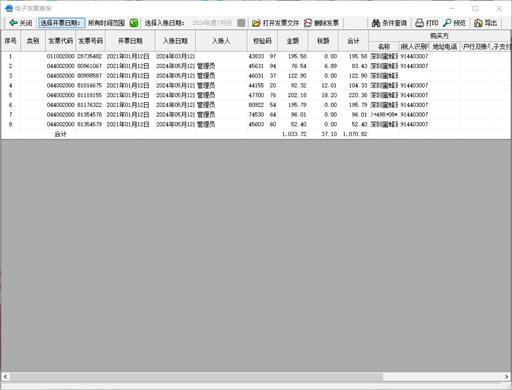Image resolution: width=512 pixels, height=390 pixels.
Task: Click the gray icon next to 2024年度7月份
Action: point(241,23)
